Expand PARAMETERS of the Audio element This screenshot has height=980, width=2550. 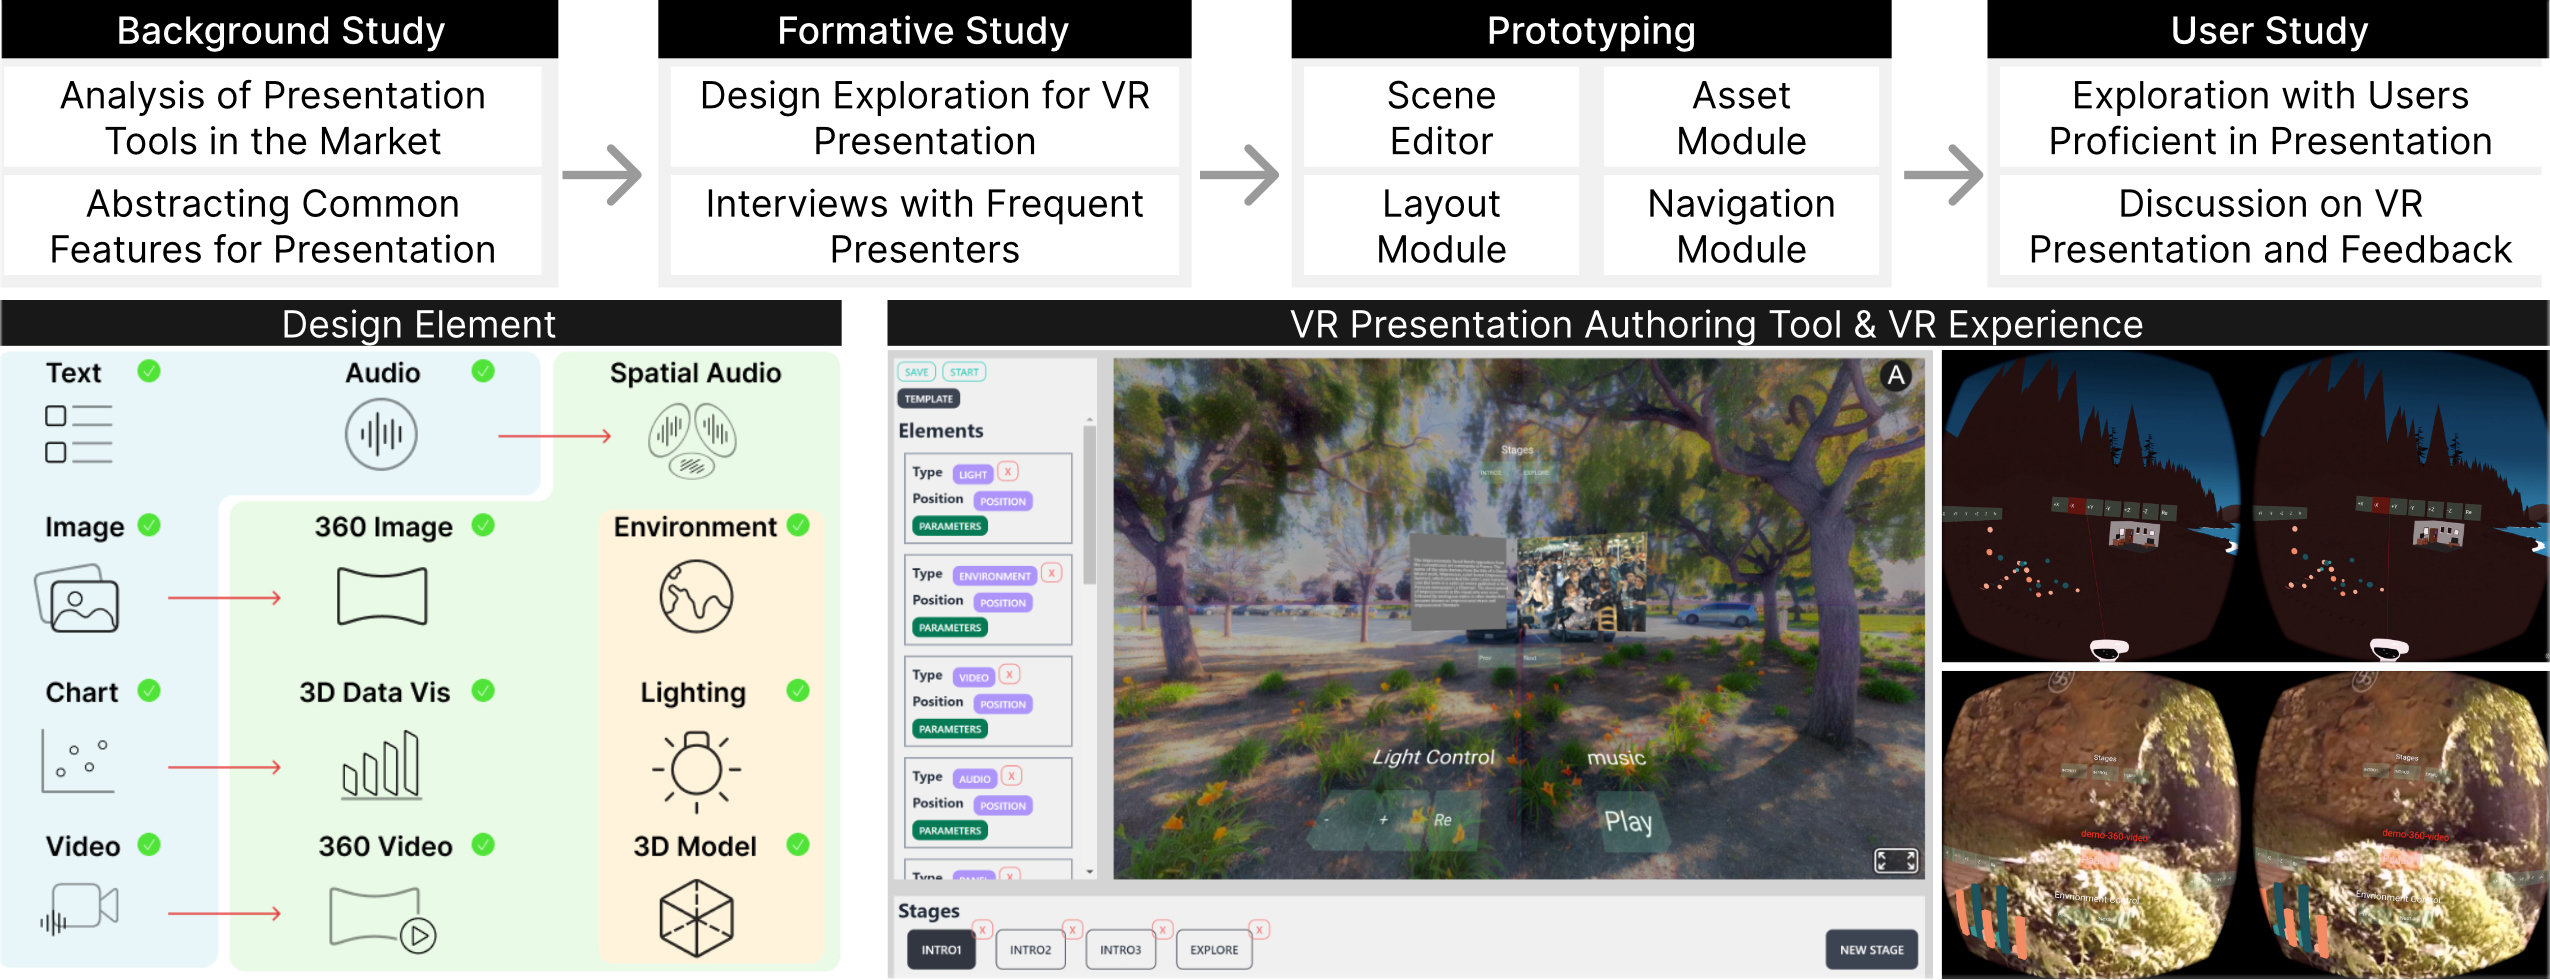pyautogui.click(x=949, y=830)
